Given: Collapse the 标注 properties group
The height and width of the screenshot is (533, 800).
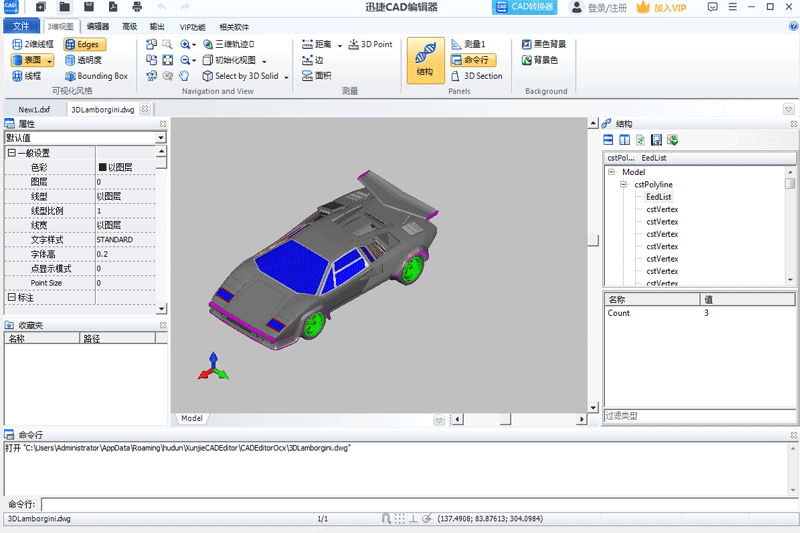Looking at the screenshot, I should click(x=11, y=297).
